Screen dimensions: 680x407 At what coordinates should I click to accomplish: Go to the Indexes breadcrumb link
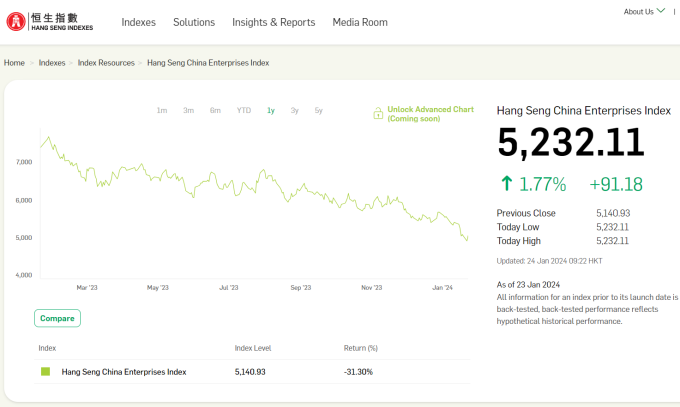[x=52, y=63]
